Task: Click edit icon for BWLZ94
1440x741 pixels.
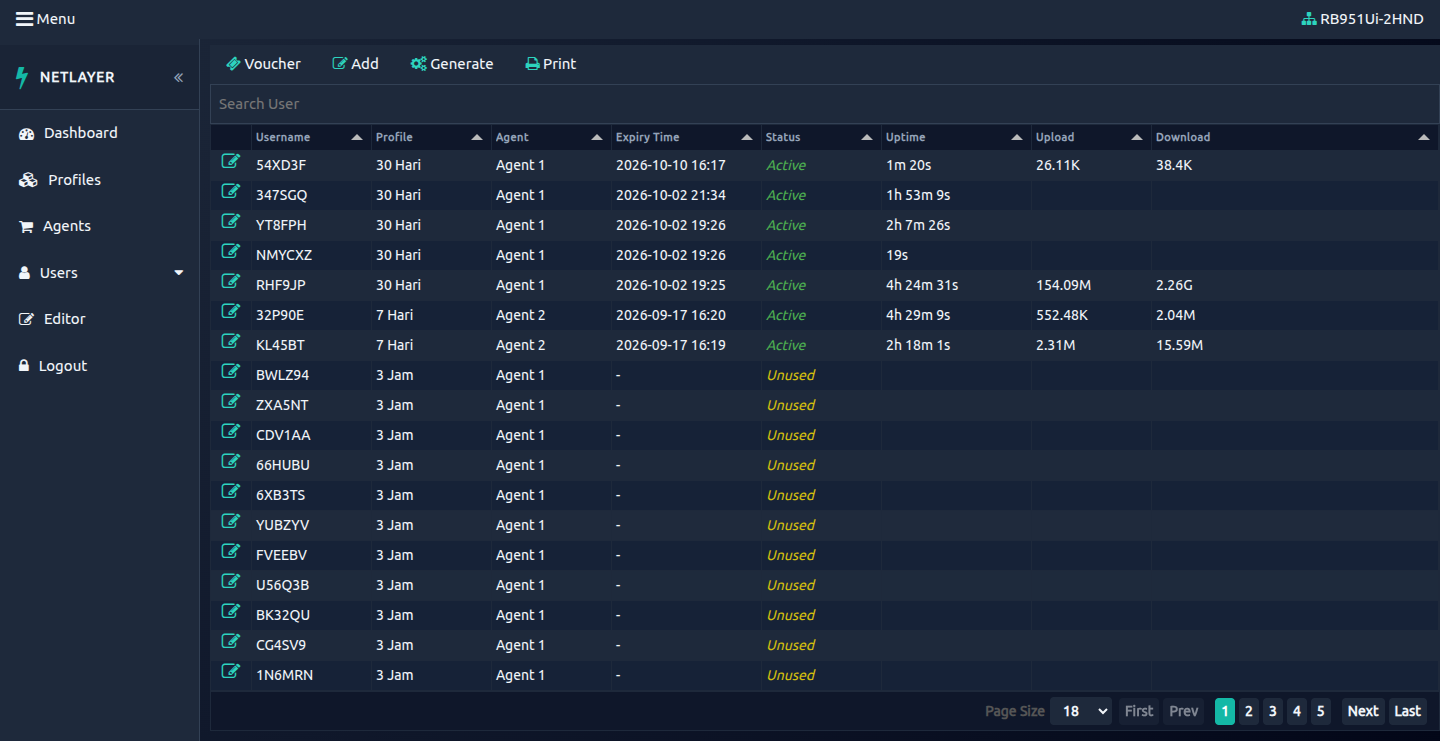Action: click(x=231, y=371)
